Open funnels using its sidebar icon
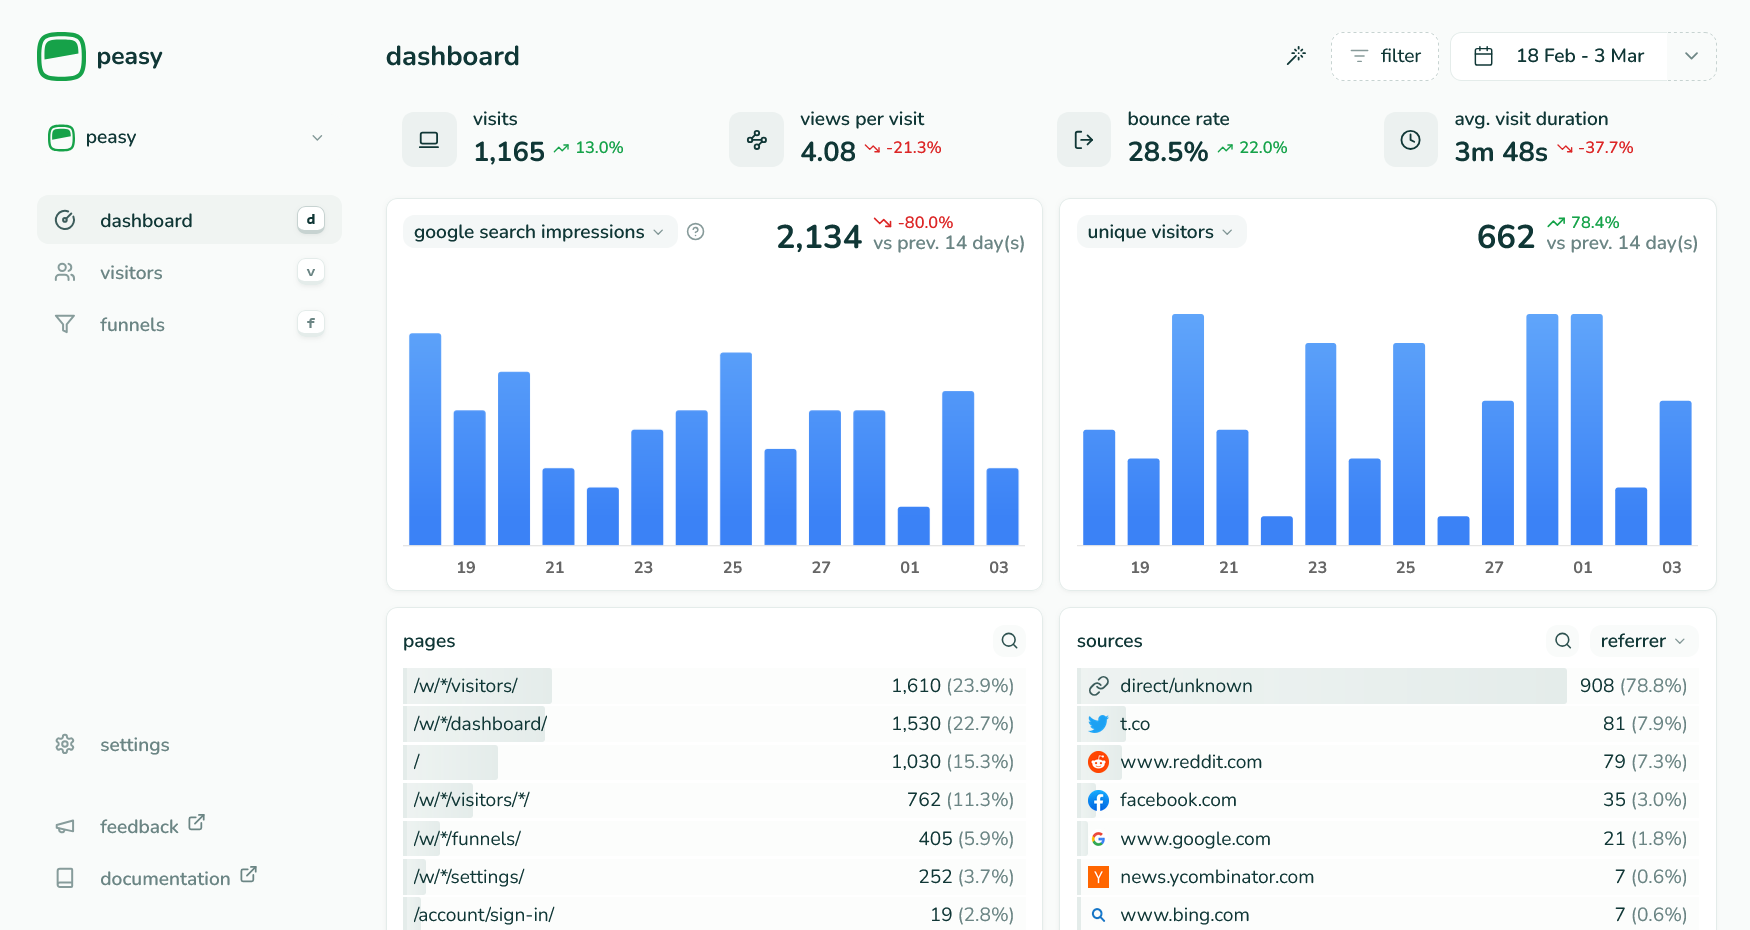Image resolution: width=1750 pixels, height=930 pixels. 64,324
